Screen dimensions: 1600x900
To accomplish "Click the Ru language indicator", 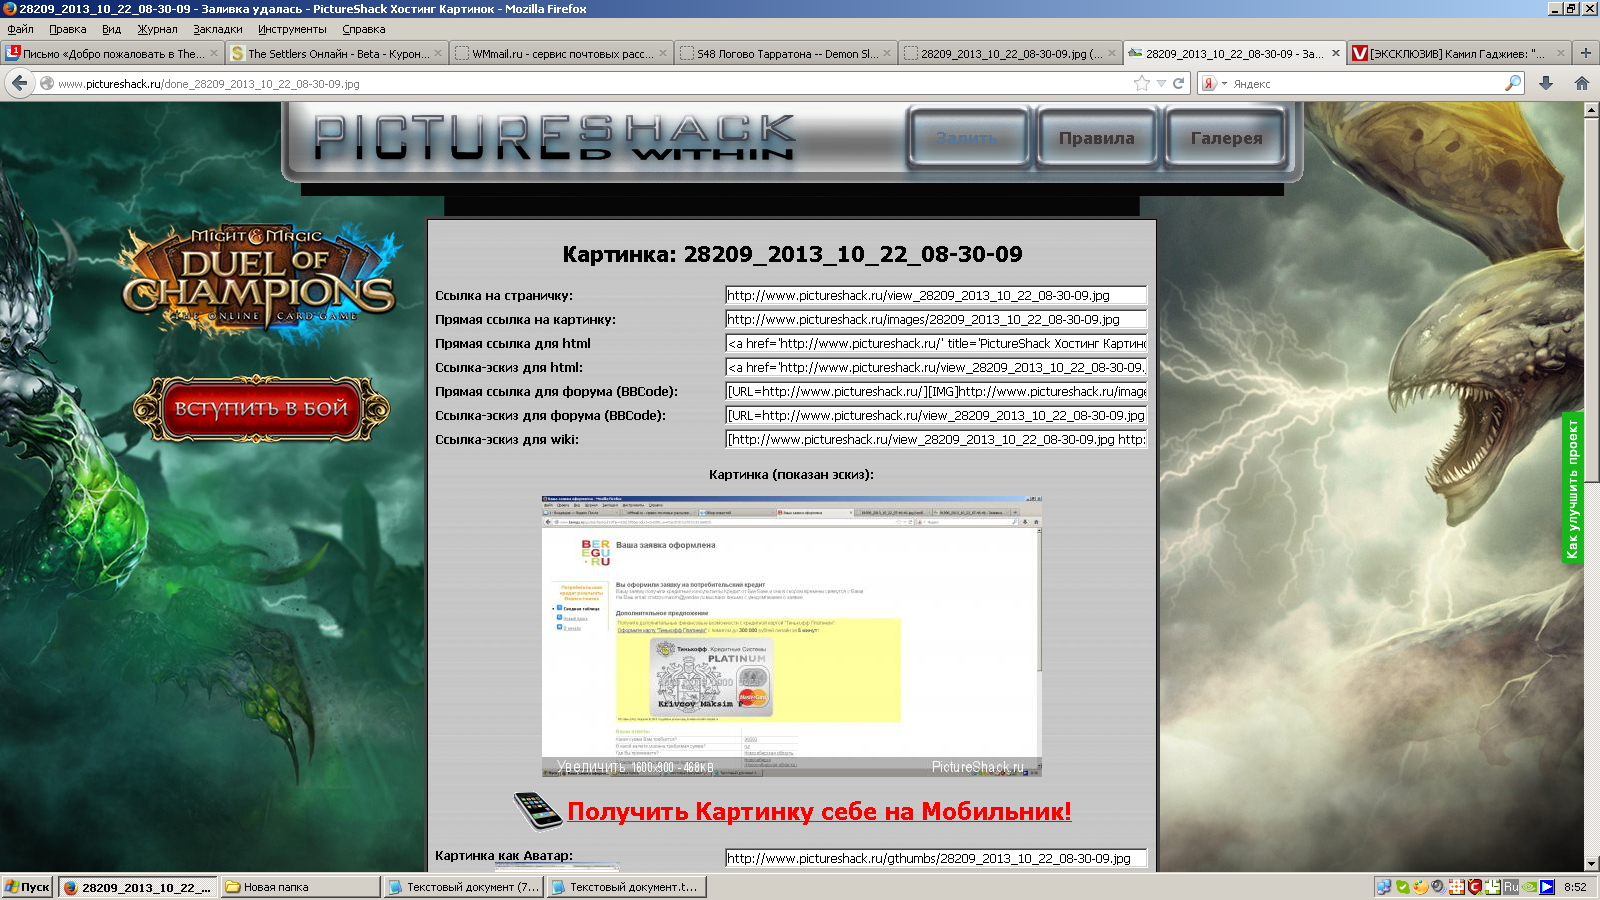I will coord(1511,887).
